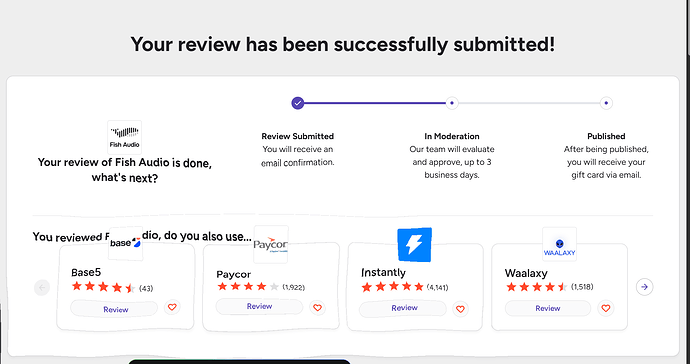
Task: Open the Paycor logo thumbnail
Action: 271,244
